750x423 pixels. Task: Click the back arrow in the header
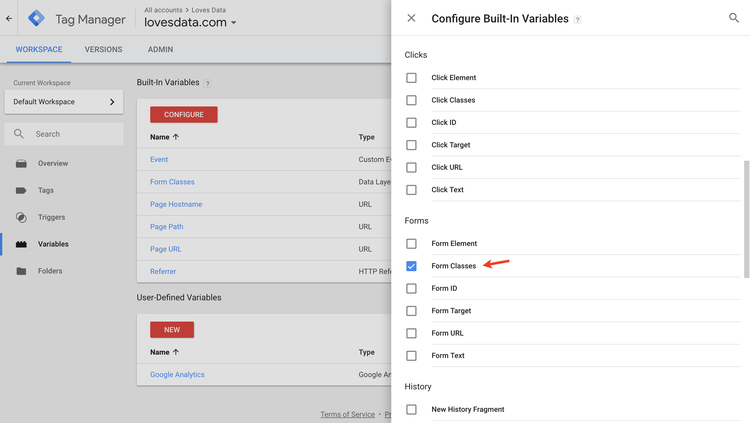pos(9,19)
